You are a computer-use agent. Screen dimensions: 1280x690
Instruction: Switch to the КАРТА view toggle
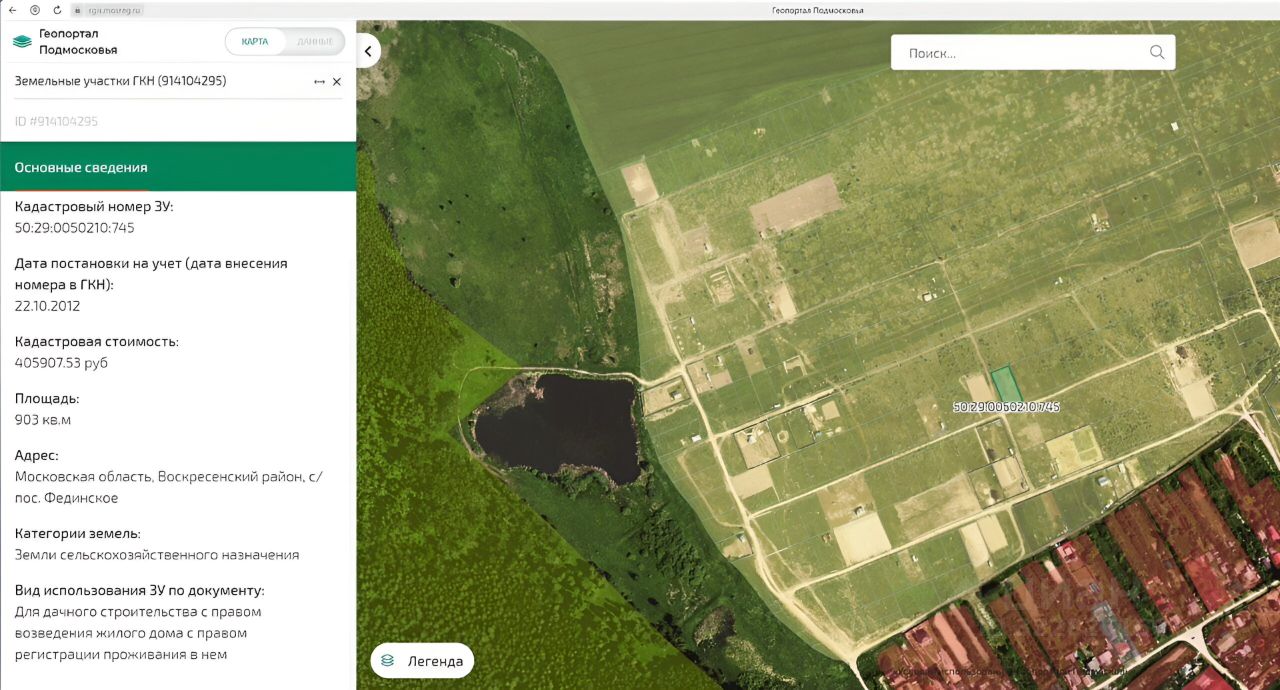[x=255, y=41]
